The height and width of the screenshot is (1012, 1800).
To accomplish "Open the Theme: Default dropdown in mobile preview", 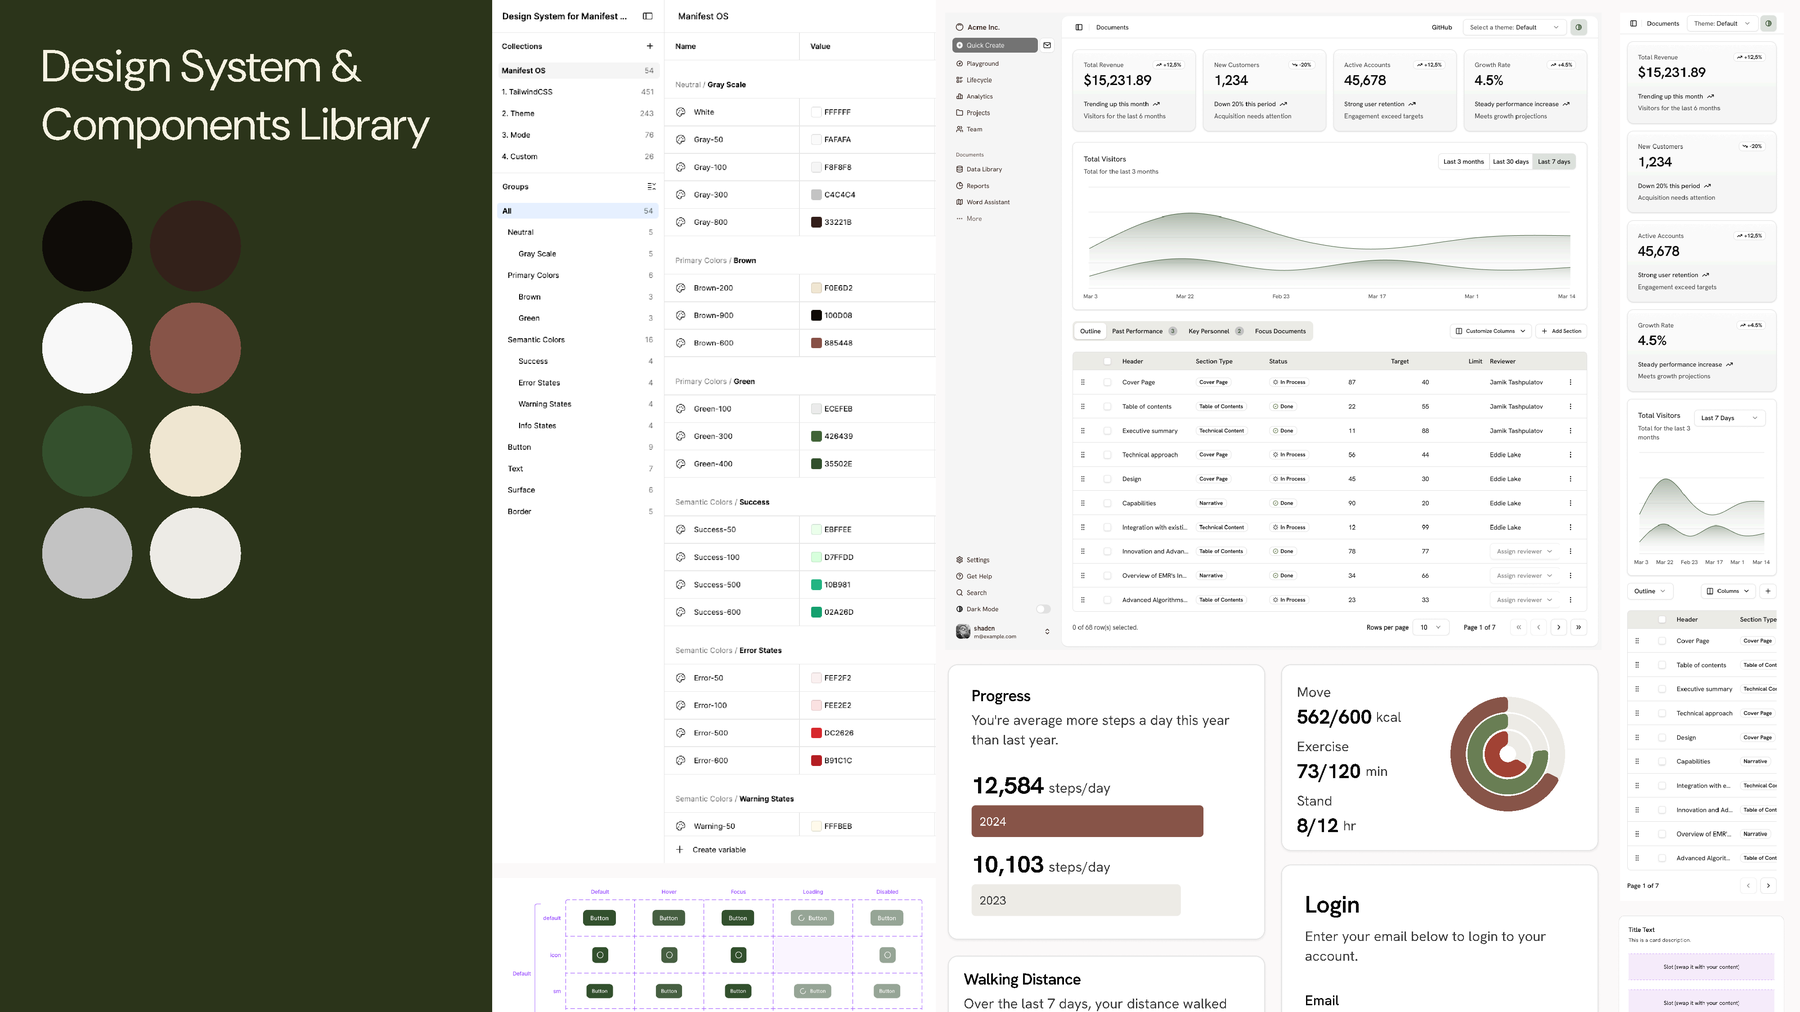I will [x=1721, y=23].
